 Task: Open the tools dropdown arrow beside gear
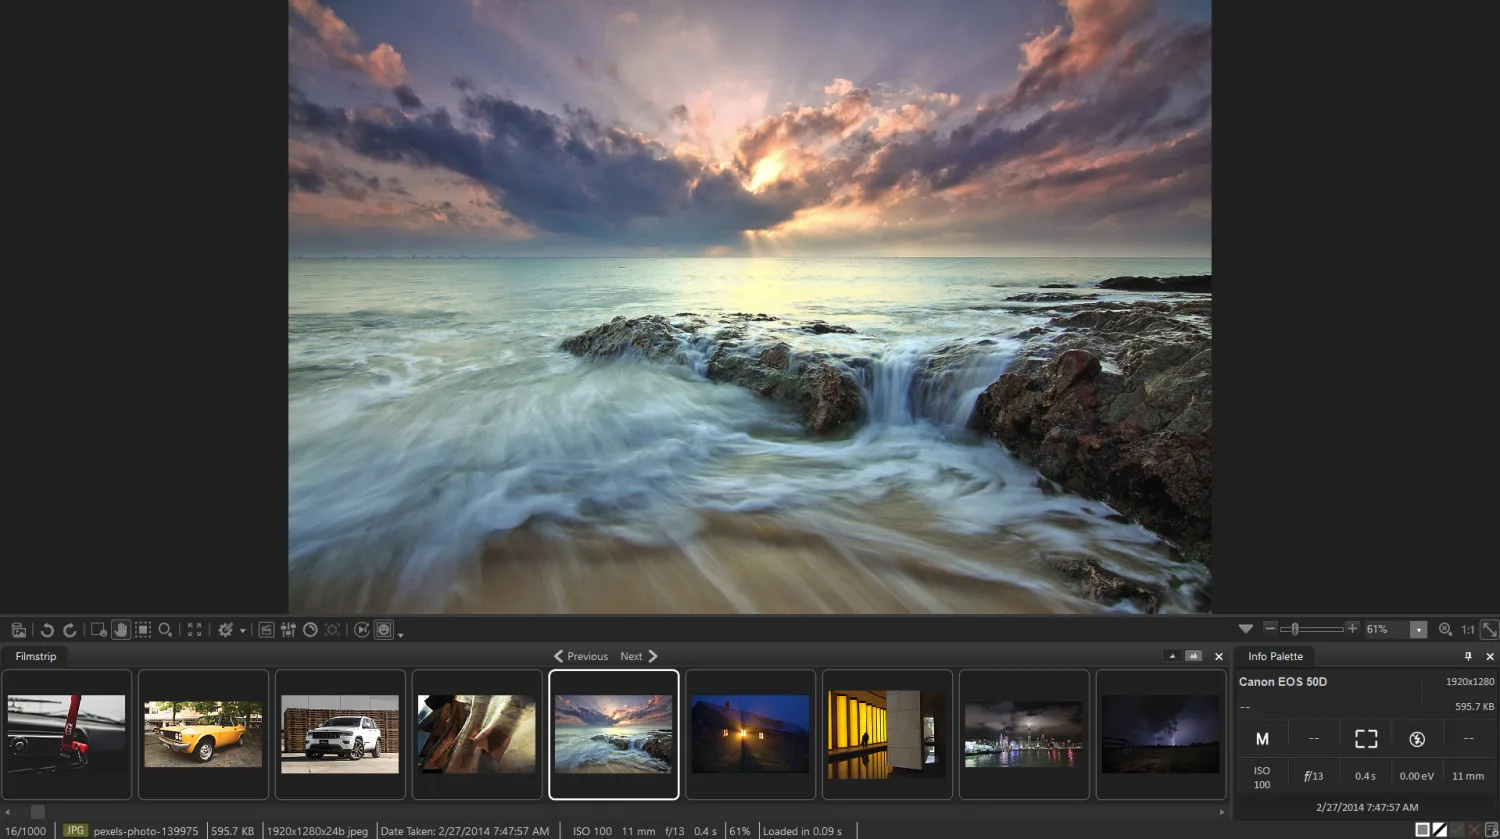(242, 631)
